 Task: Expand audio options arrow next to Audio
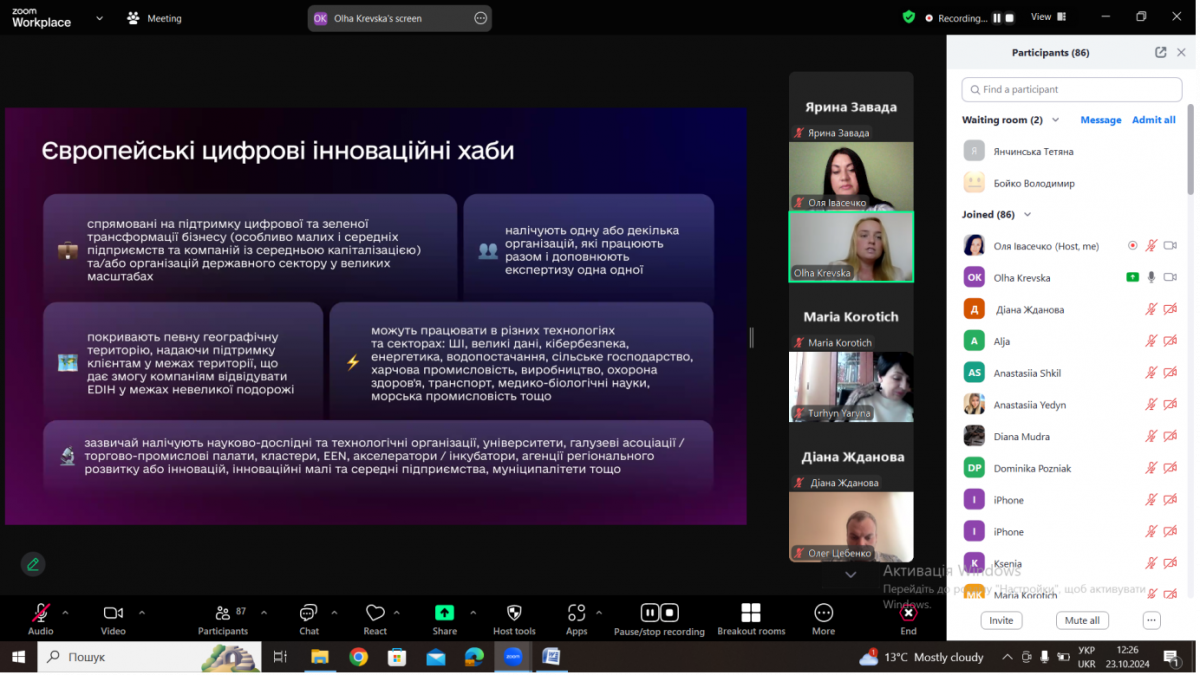click(x=66, y=612)
